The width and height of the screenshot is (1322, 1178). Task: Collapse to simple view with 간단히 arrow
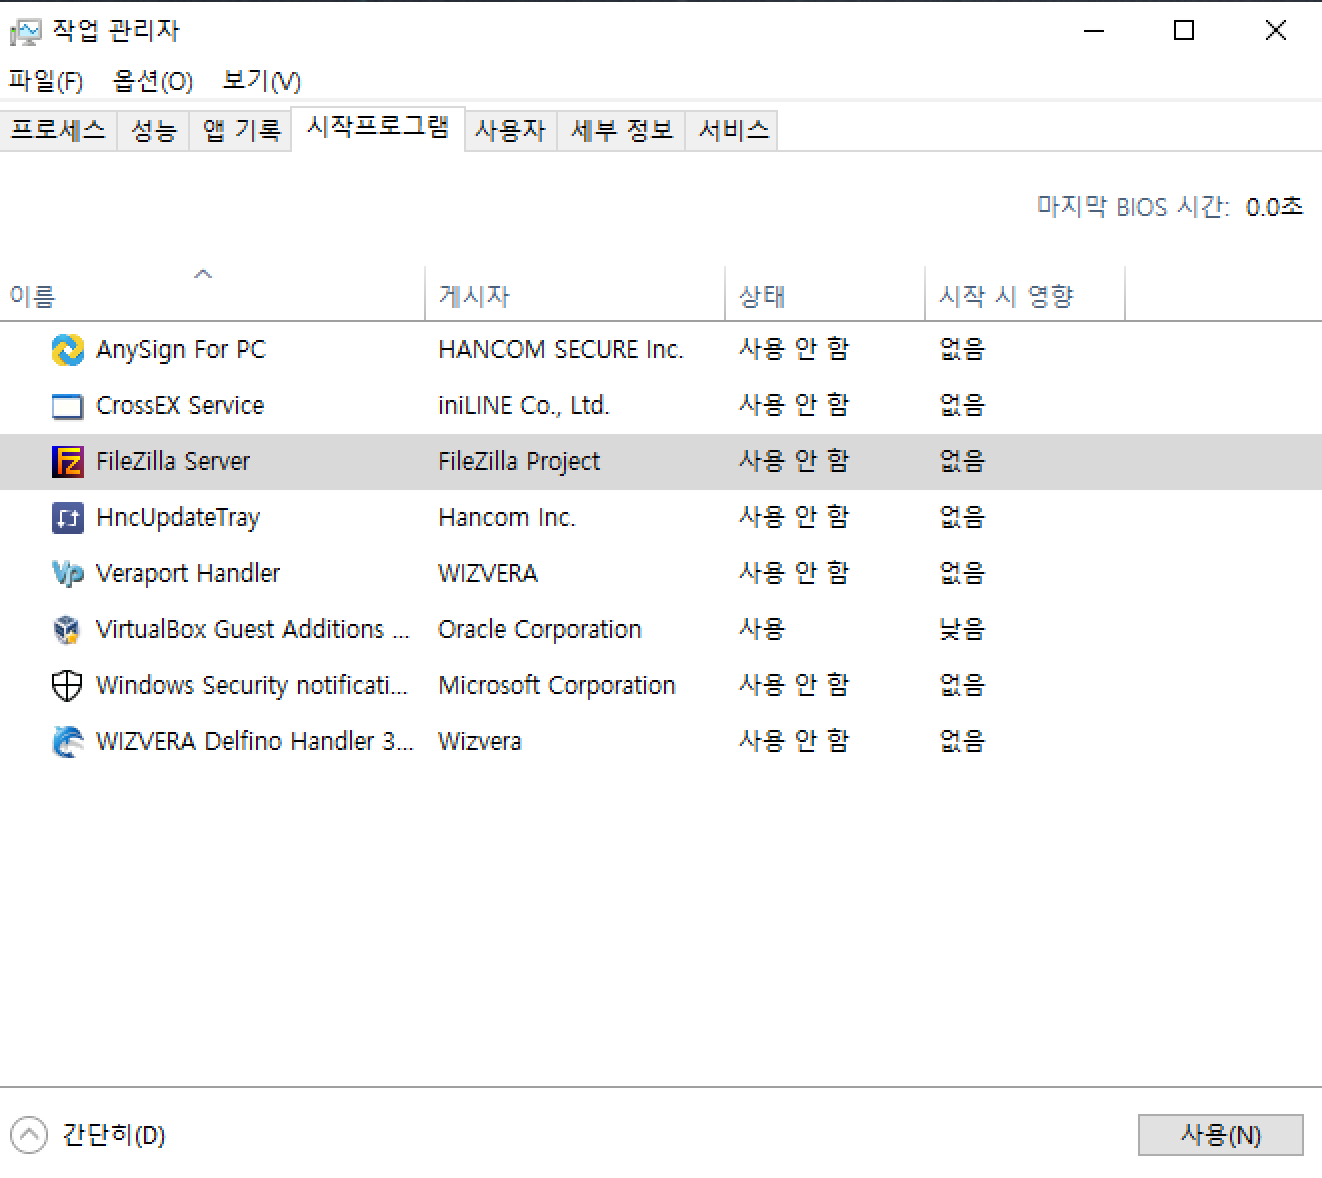click(x=29, y=1135)
